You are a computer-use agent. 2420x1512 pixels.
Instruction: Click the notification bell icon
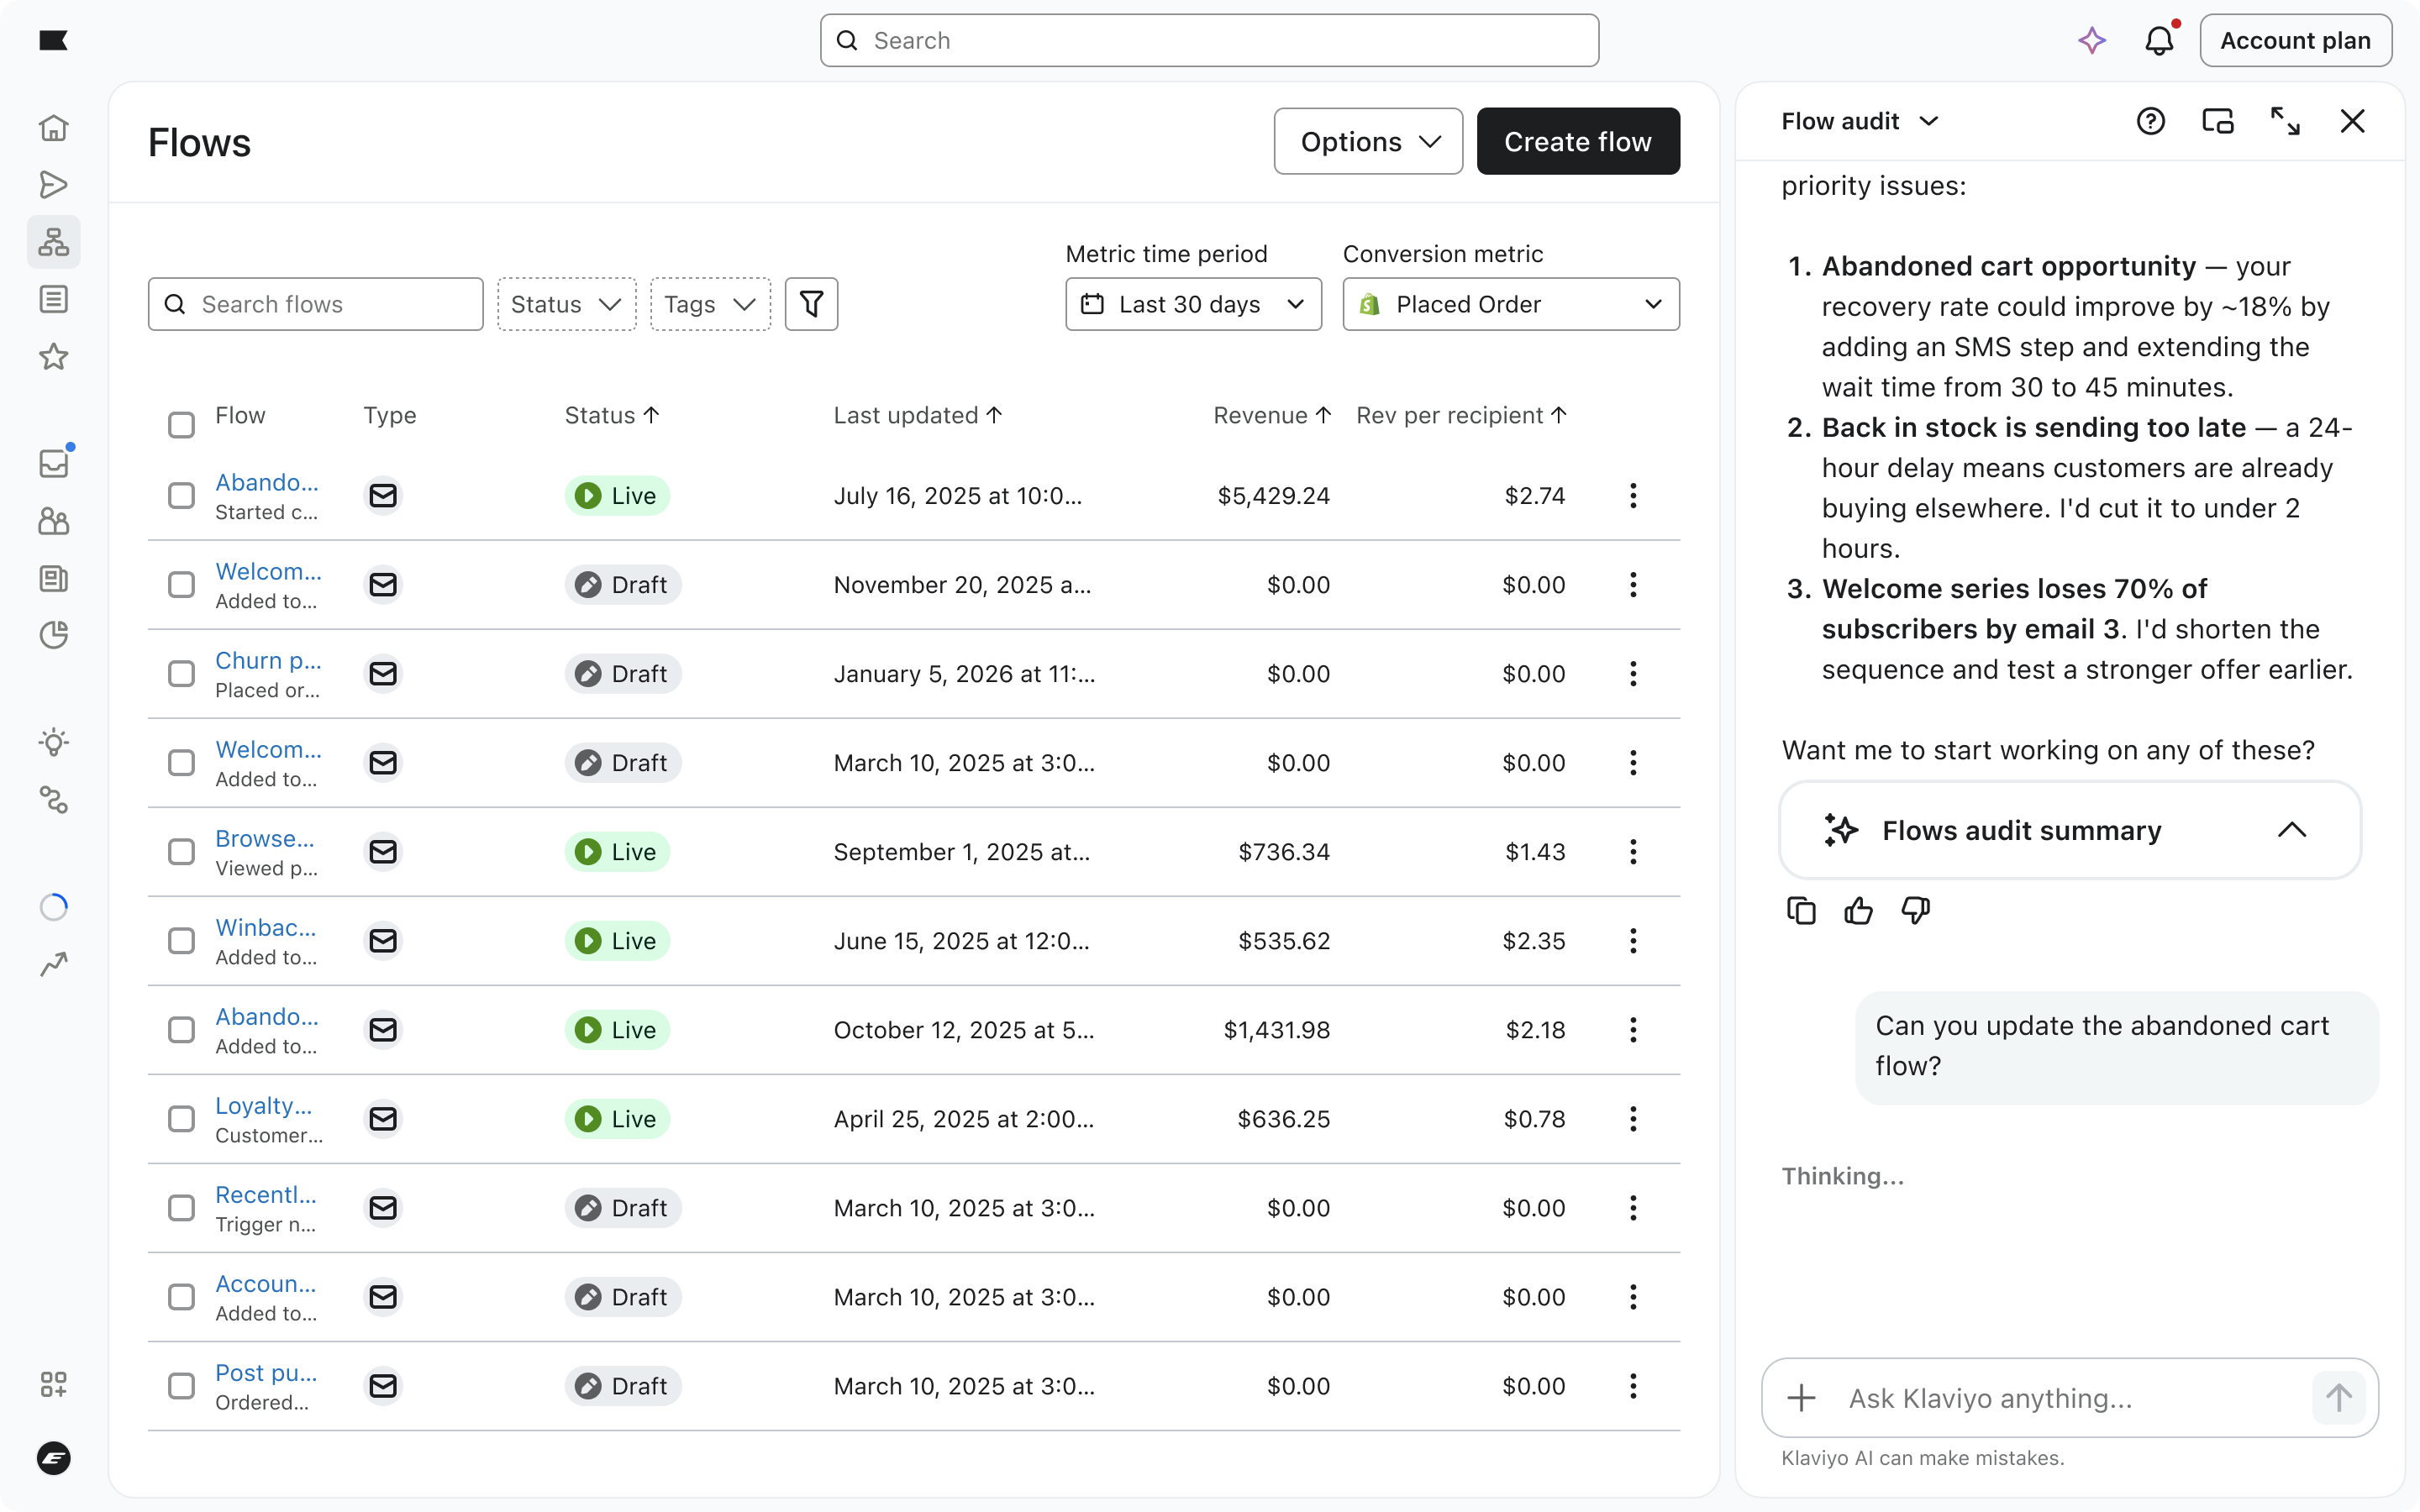(x=2159, y=41)
